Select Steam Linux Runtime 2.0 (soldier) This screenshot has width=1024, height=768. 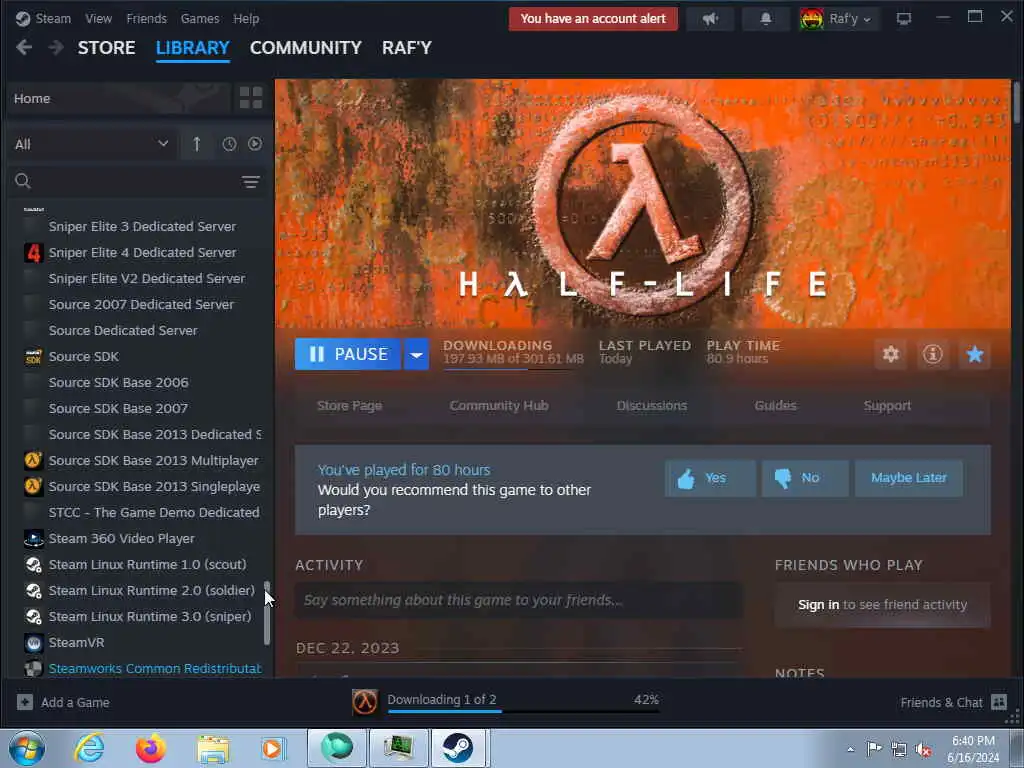[152, 590]
